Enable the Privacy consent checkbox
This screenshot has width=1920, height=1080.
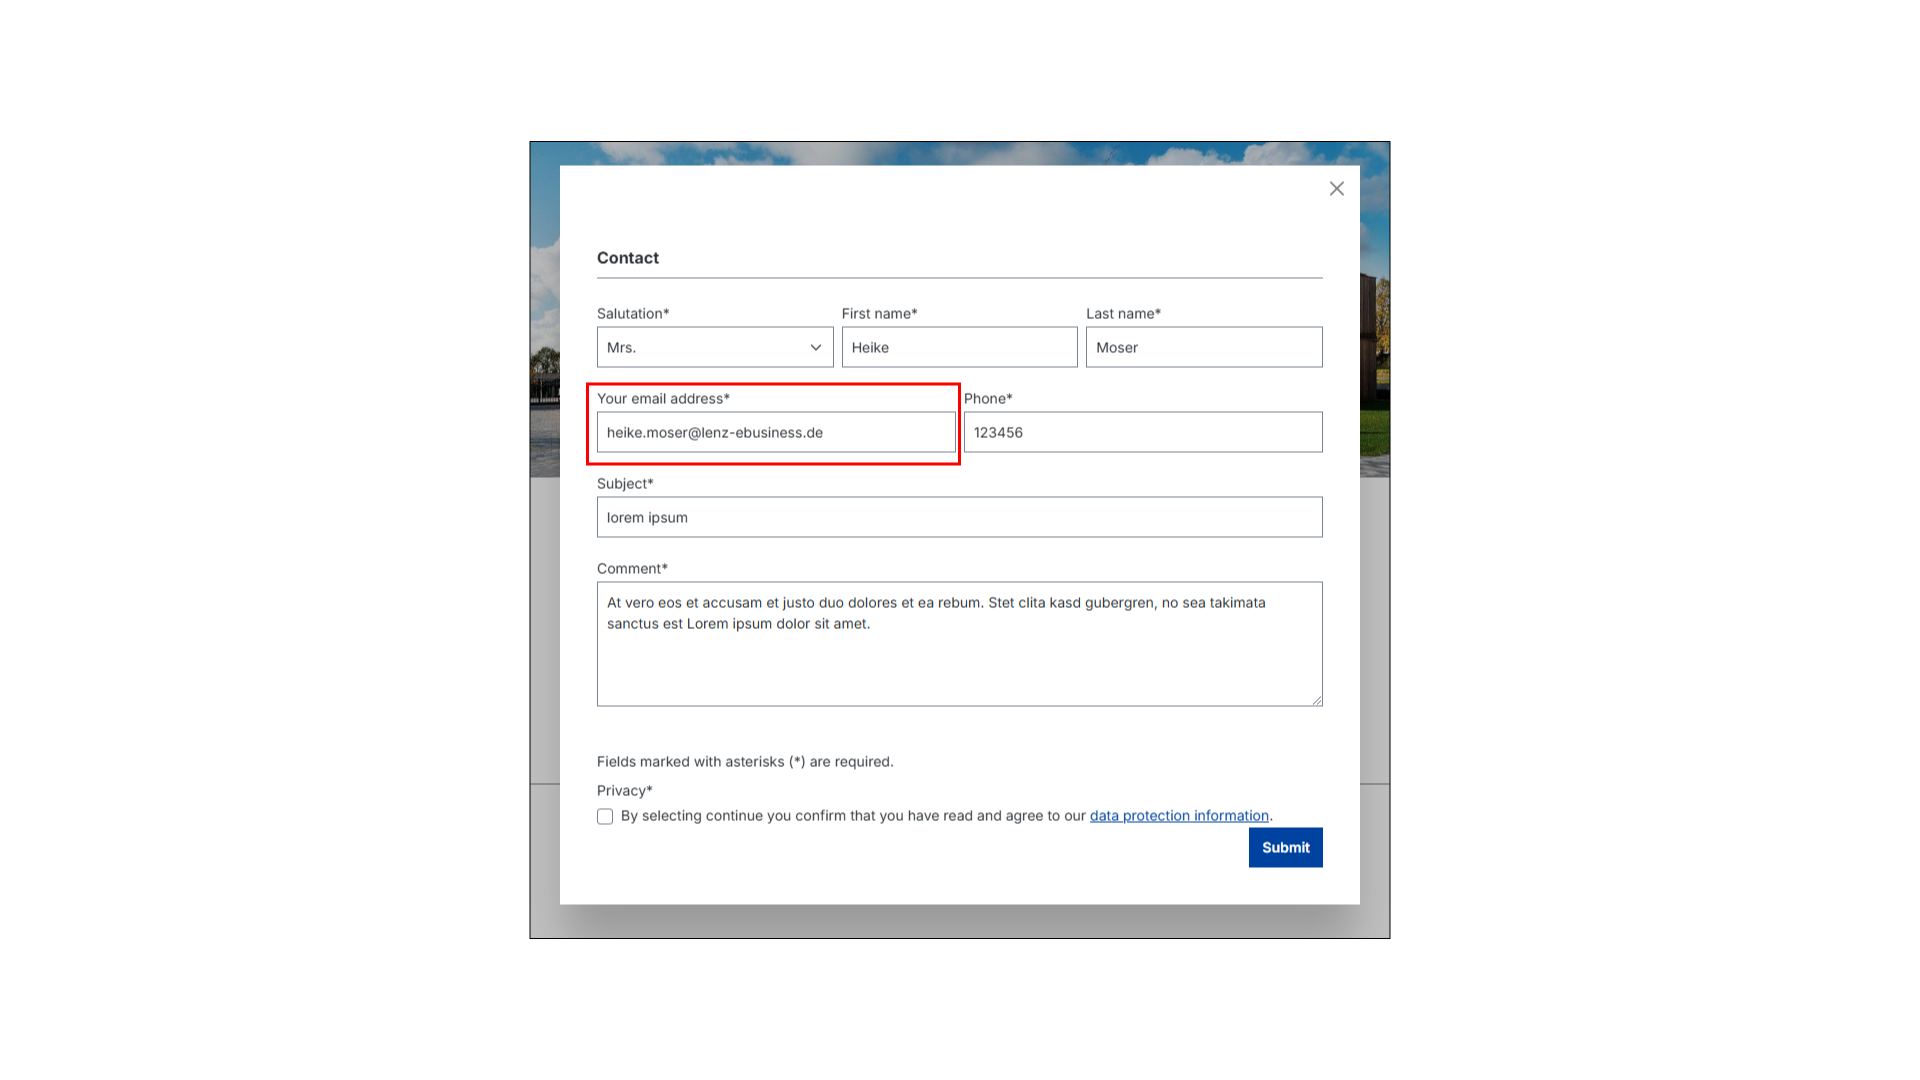point(604,815)
